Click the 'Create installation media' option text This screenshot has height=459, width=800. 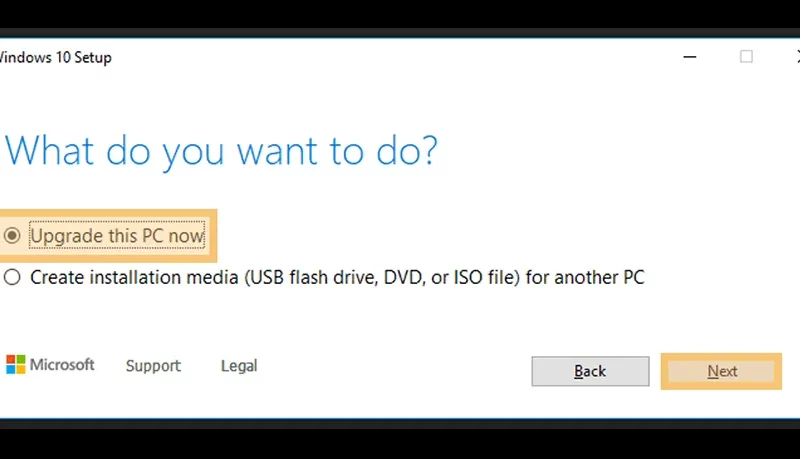337,277
